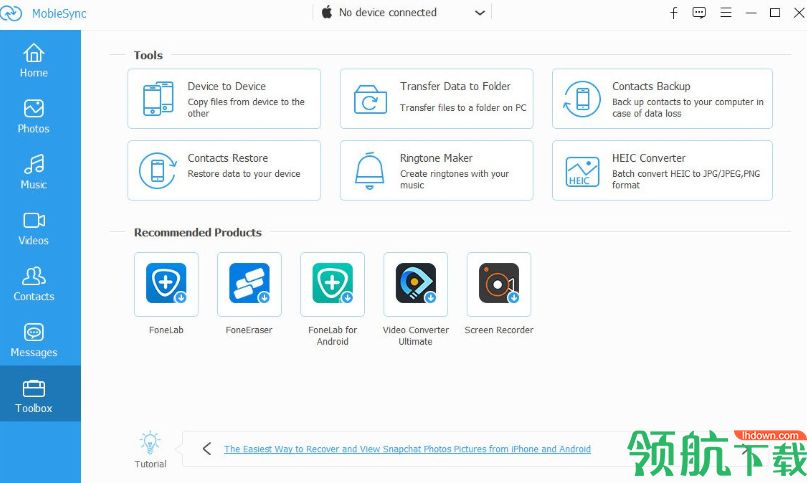
Task: Open the hamburger menu in title bar
Action: coord(726,13)
